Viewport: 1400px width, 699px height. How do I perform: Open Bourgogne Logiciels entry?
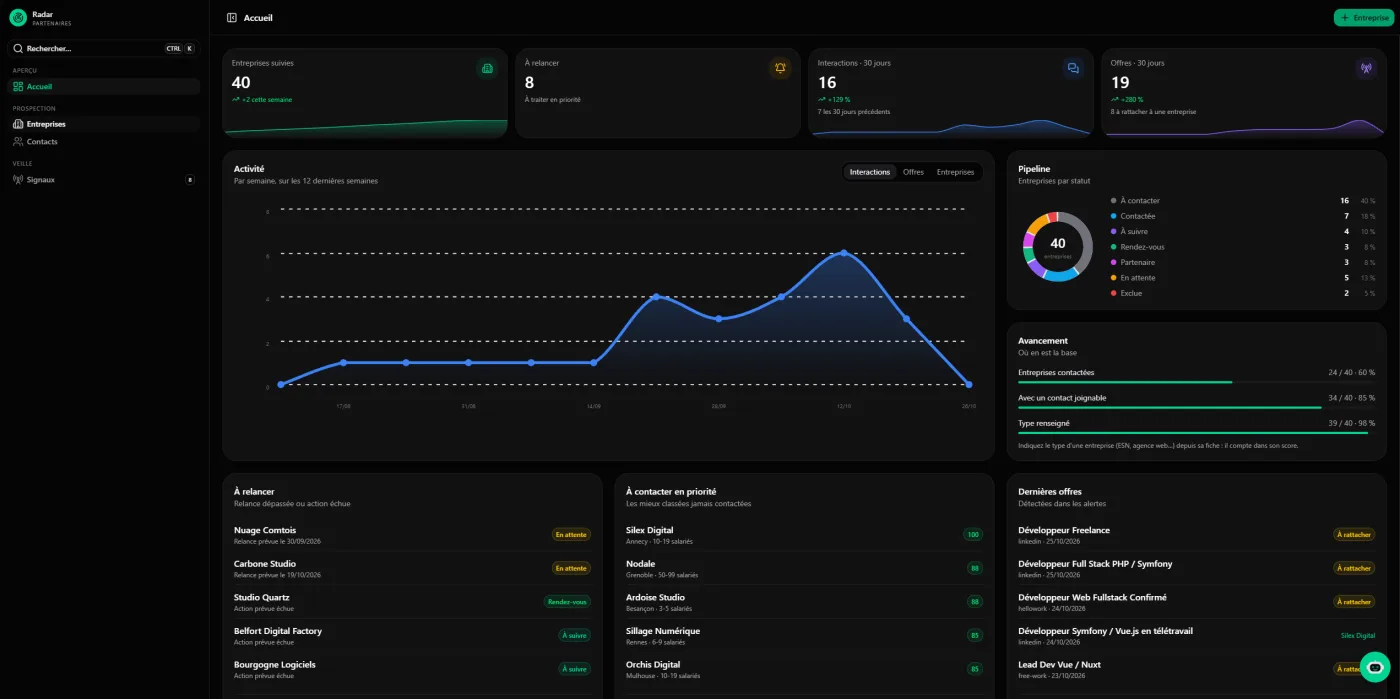pyautogui.click(x=412, y=669)
